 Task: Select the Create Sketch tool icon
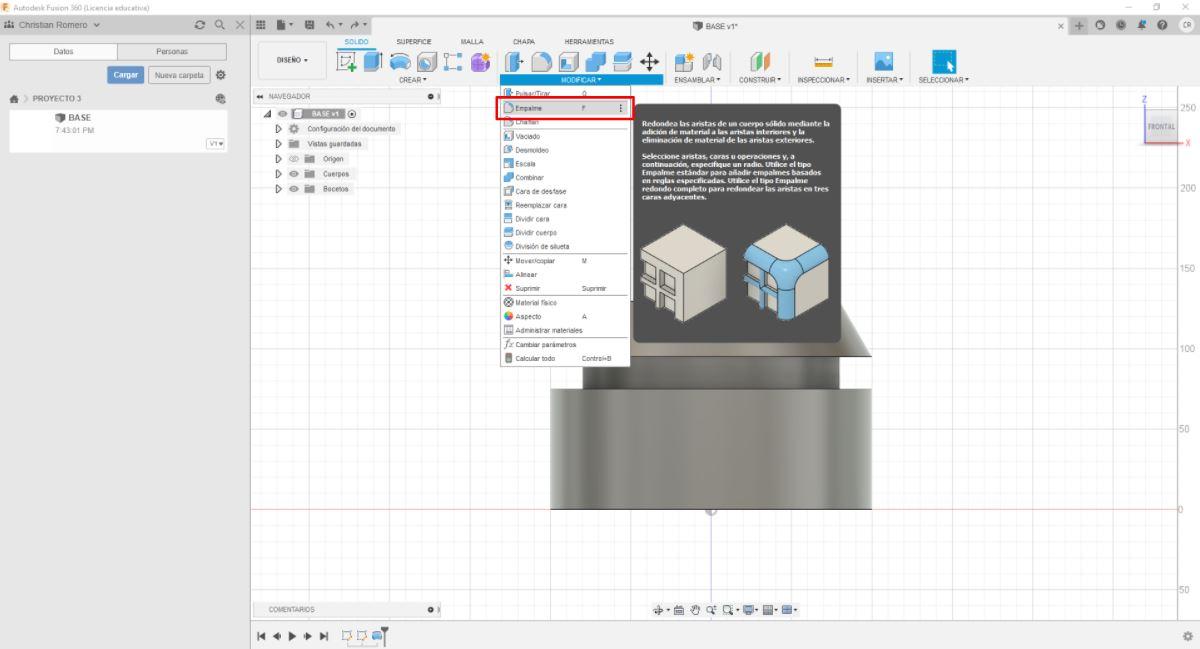(348, 62)
